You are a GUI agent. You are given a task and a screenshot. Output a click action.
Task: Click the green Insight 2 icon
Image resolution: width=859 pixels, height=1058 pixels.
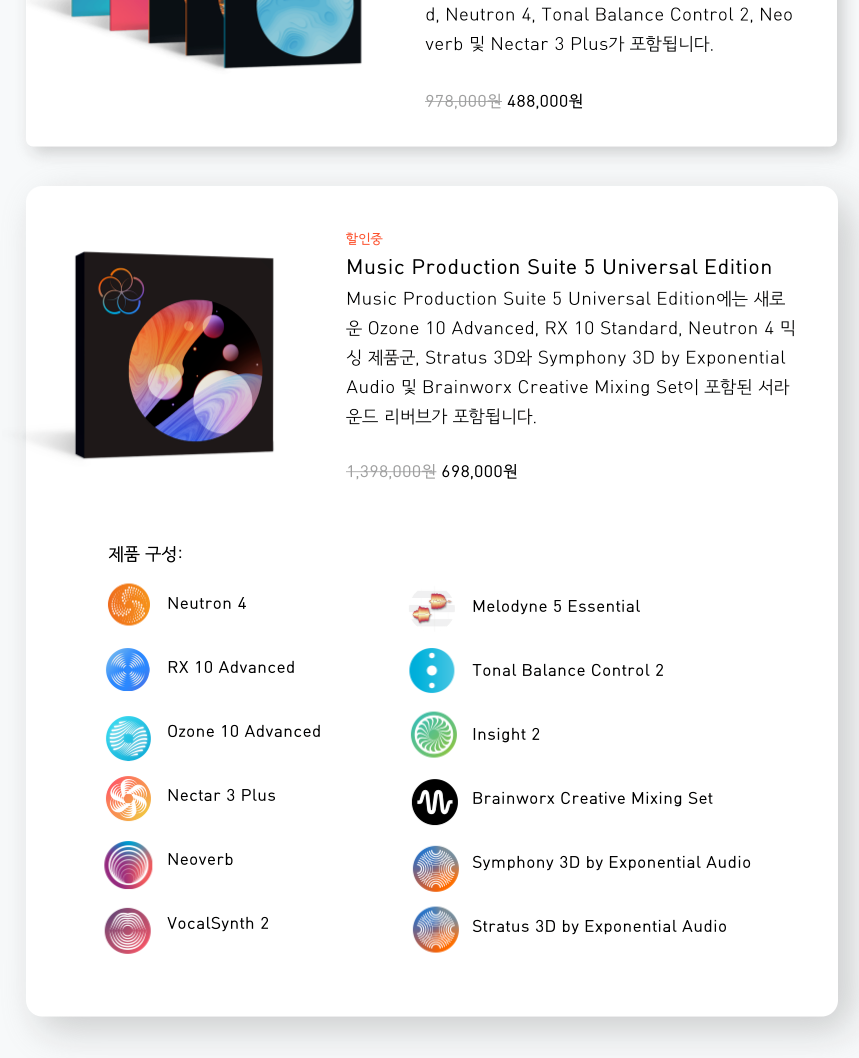pos(434,734)
